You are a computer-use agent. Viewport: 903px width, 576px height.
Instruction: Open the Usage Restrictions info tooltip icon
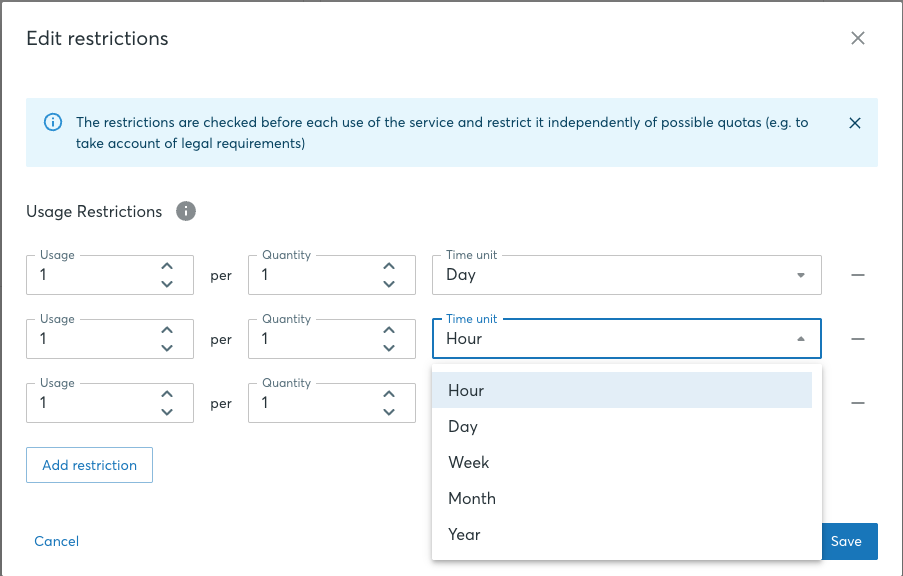[185, 211]
